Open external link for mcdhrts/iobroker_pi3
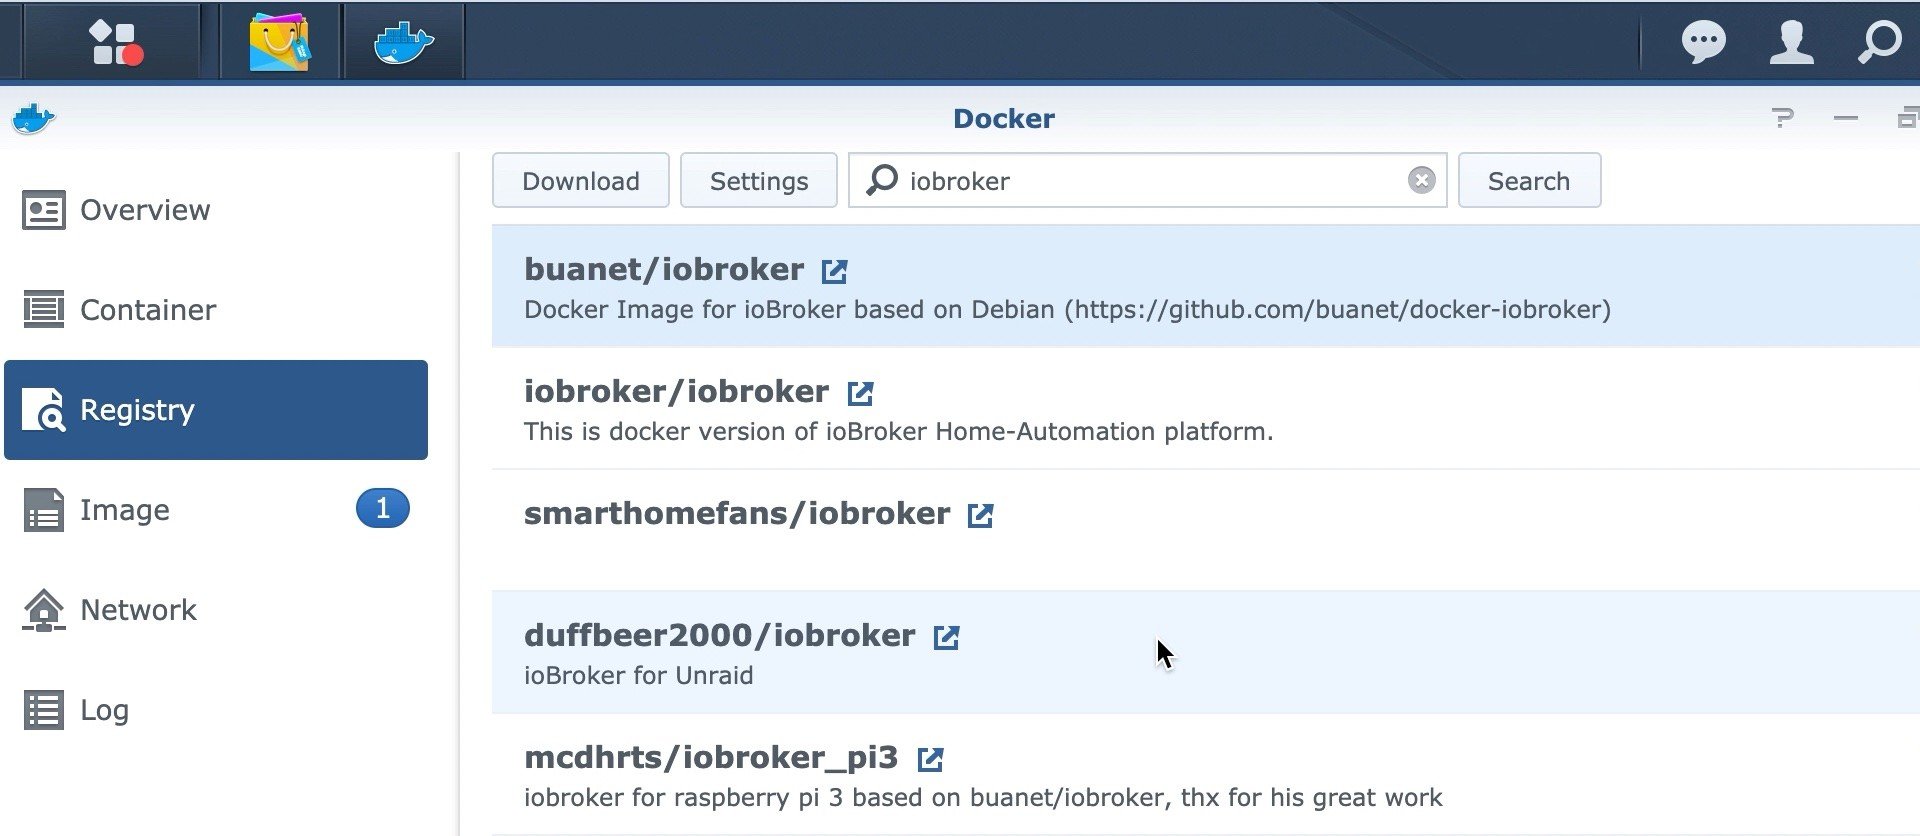 (x=930, y=759)
